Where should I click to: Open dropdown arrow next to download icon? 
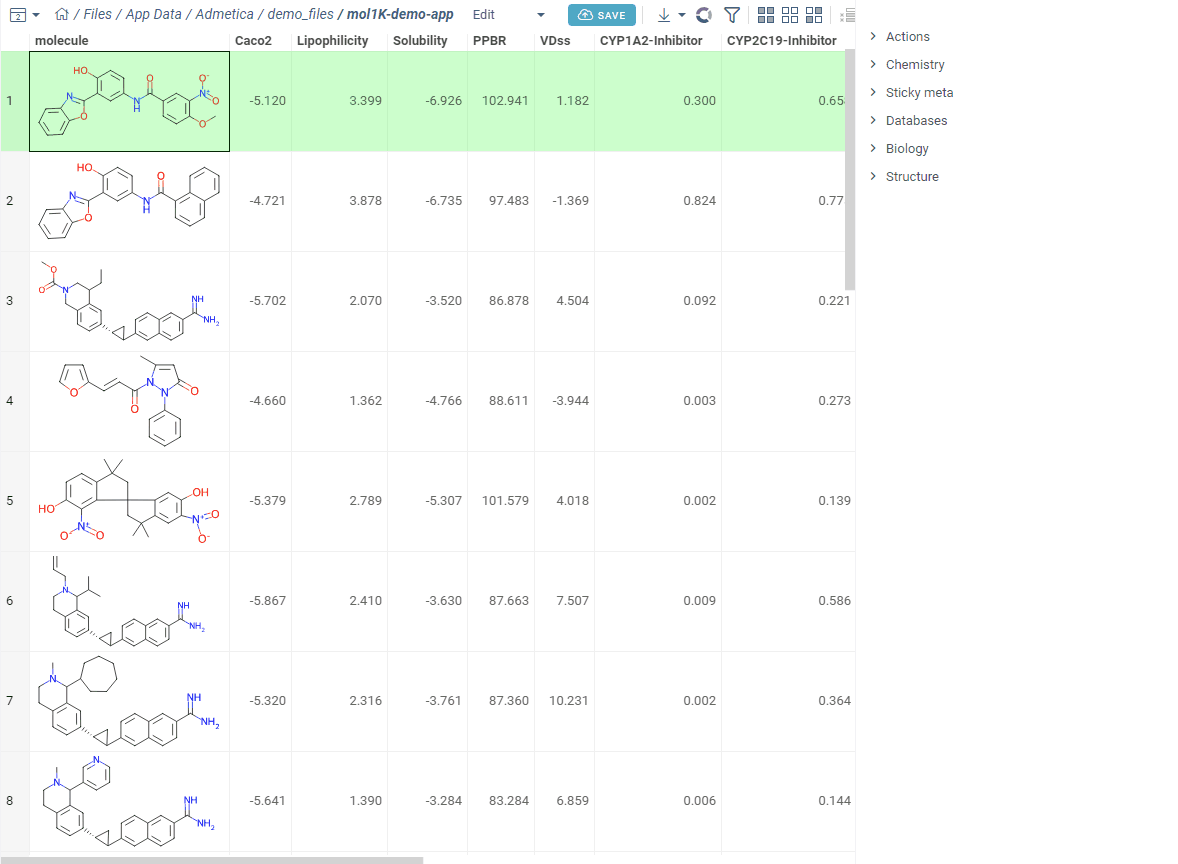[x=682, y=15]
